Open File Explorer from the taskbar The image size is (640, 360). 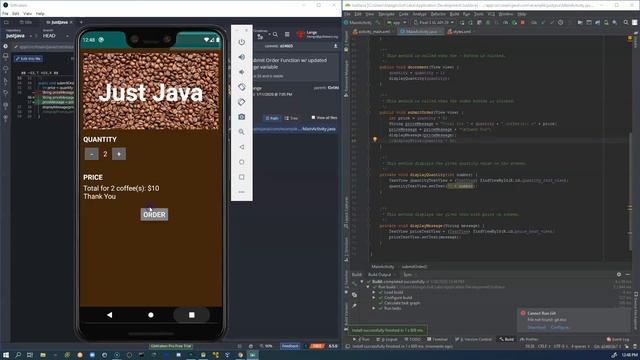(x=42, y=355)
